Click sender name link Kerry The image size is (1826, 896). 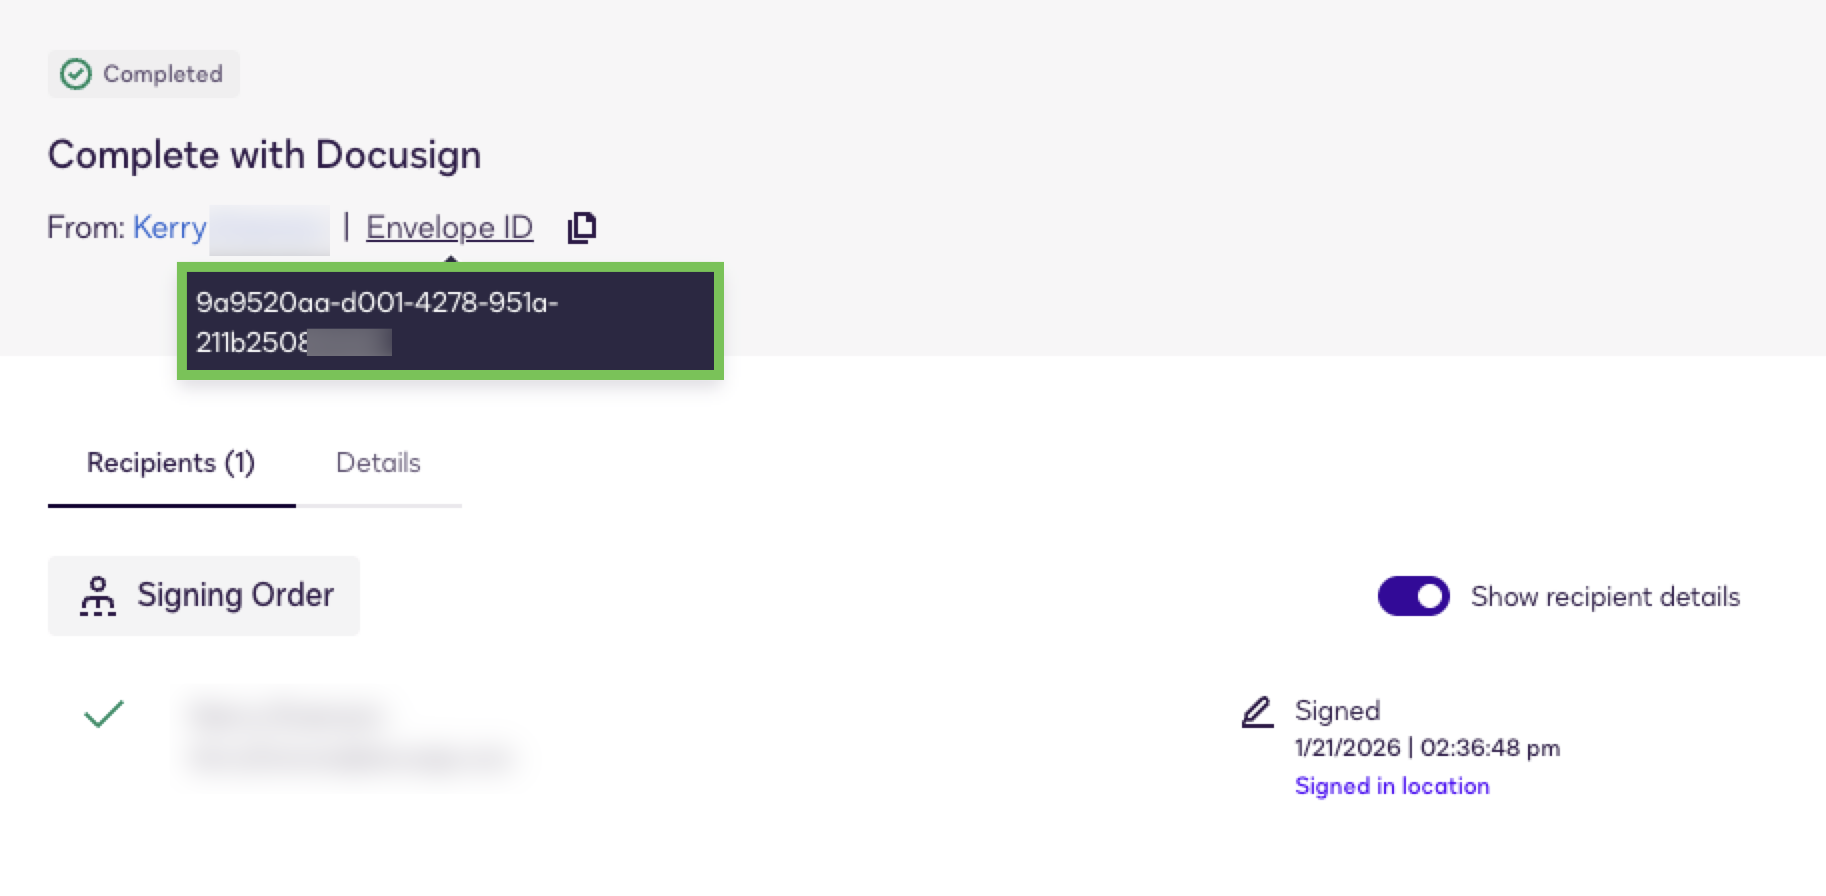(170, 228)
